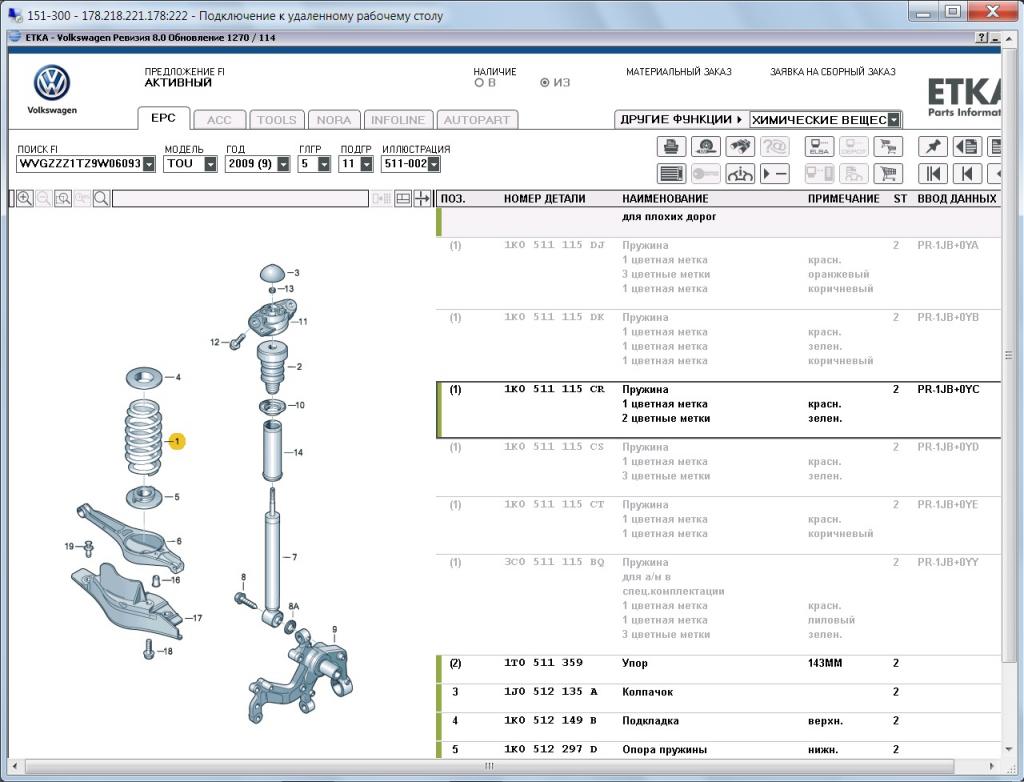Image resolution: width=1024 pixels, height=782 pixels.
Task: Go to previous record icon
Action: point(967,174)
